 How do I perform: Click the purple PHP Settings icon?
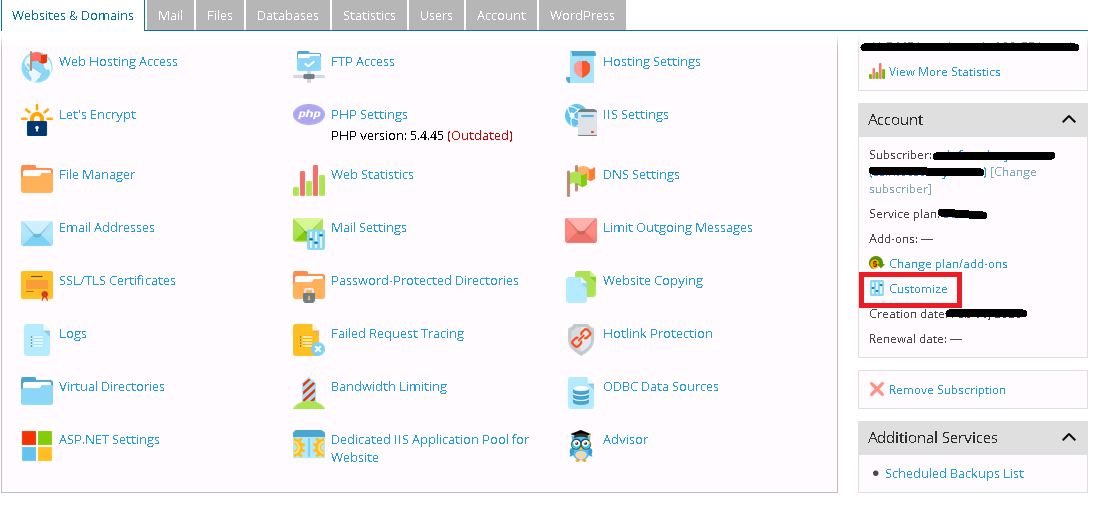point(309,114)
